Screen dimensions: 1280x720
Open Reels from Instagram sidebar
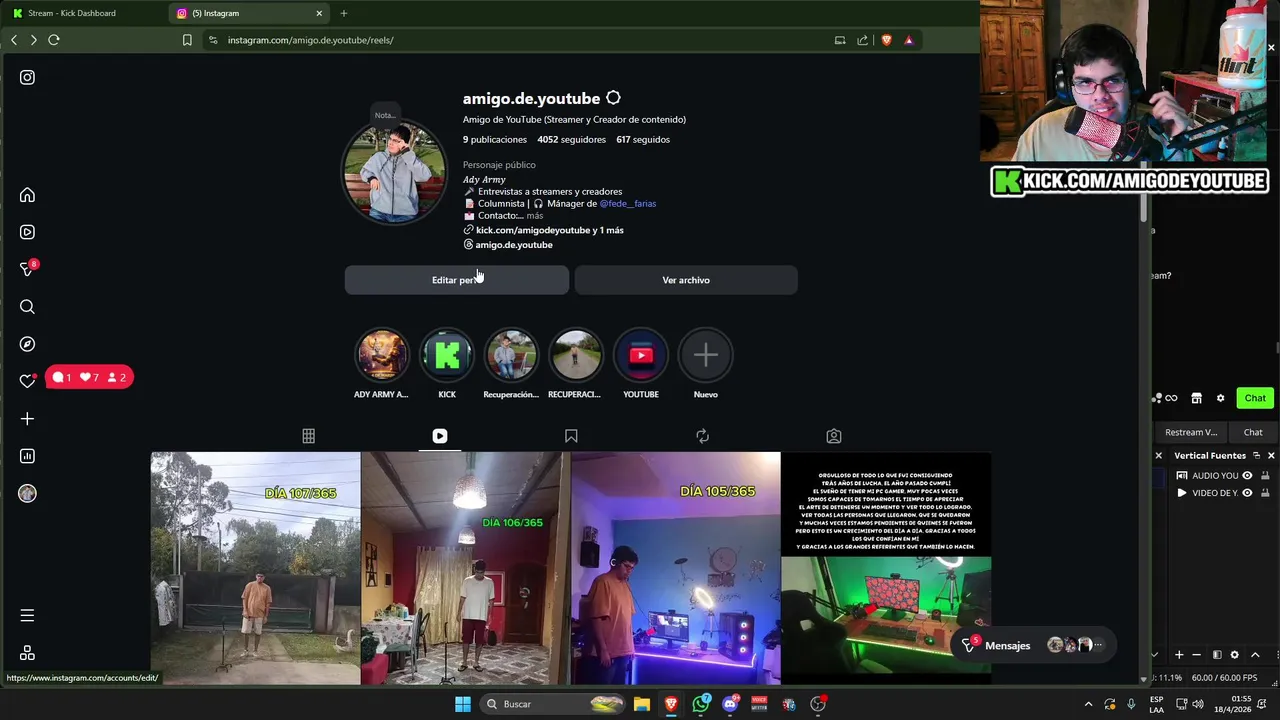point(27,232)
